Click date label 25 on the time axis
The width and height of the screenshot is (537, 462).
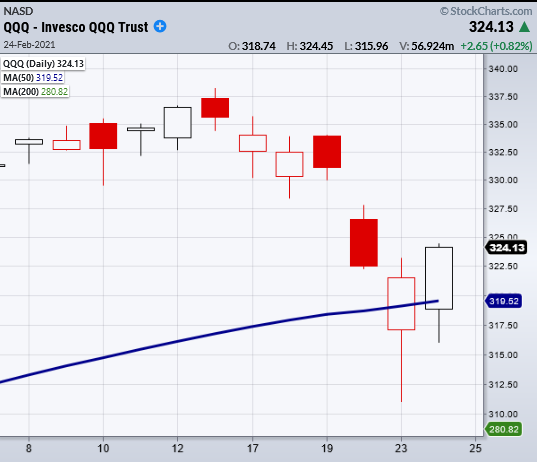[x=475, y=448]
